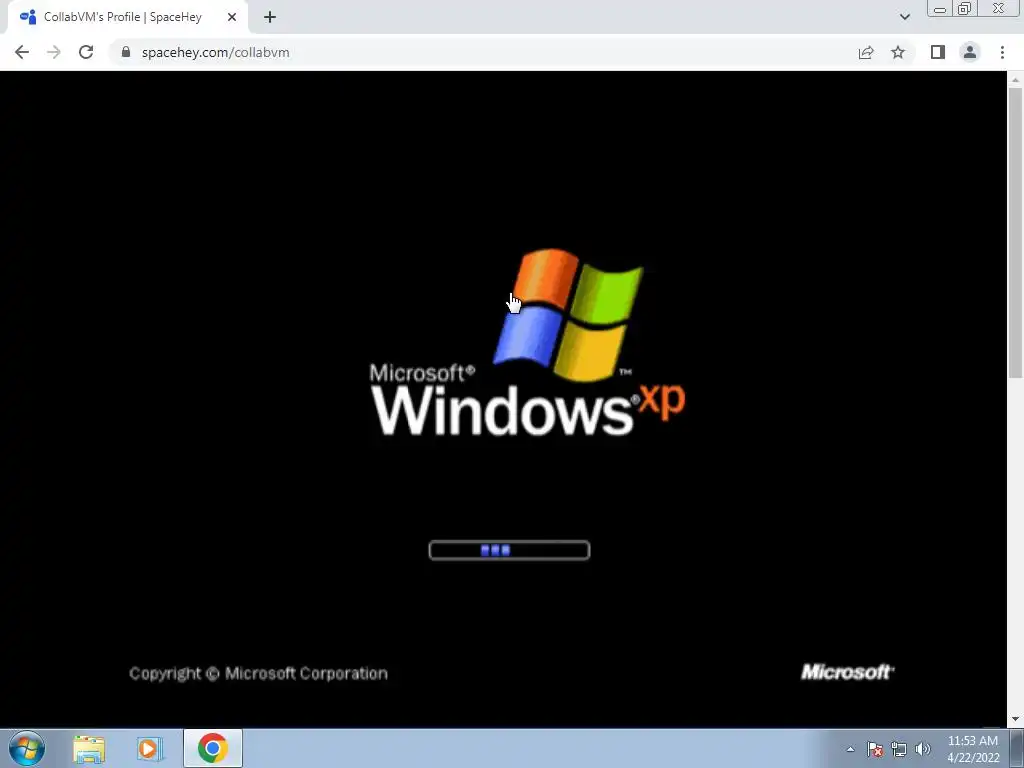Click the XP boot progress bar
Screen dimensions: 1024x768
(x=509, y=551)
